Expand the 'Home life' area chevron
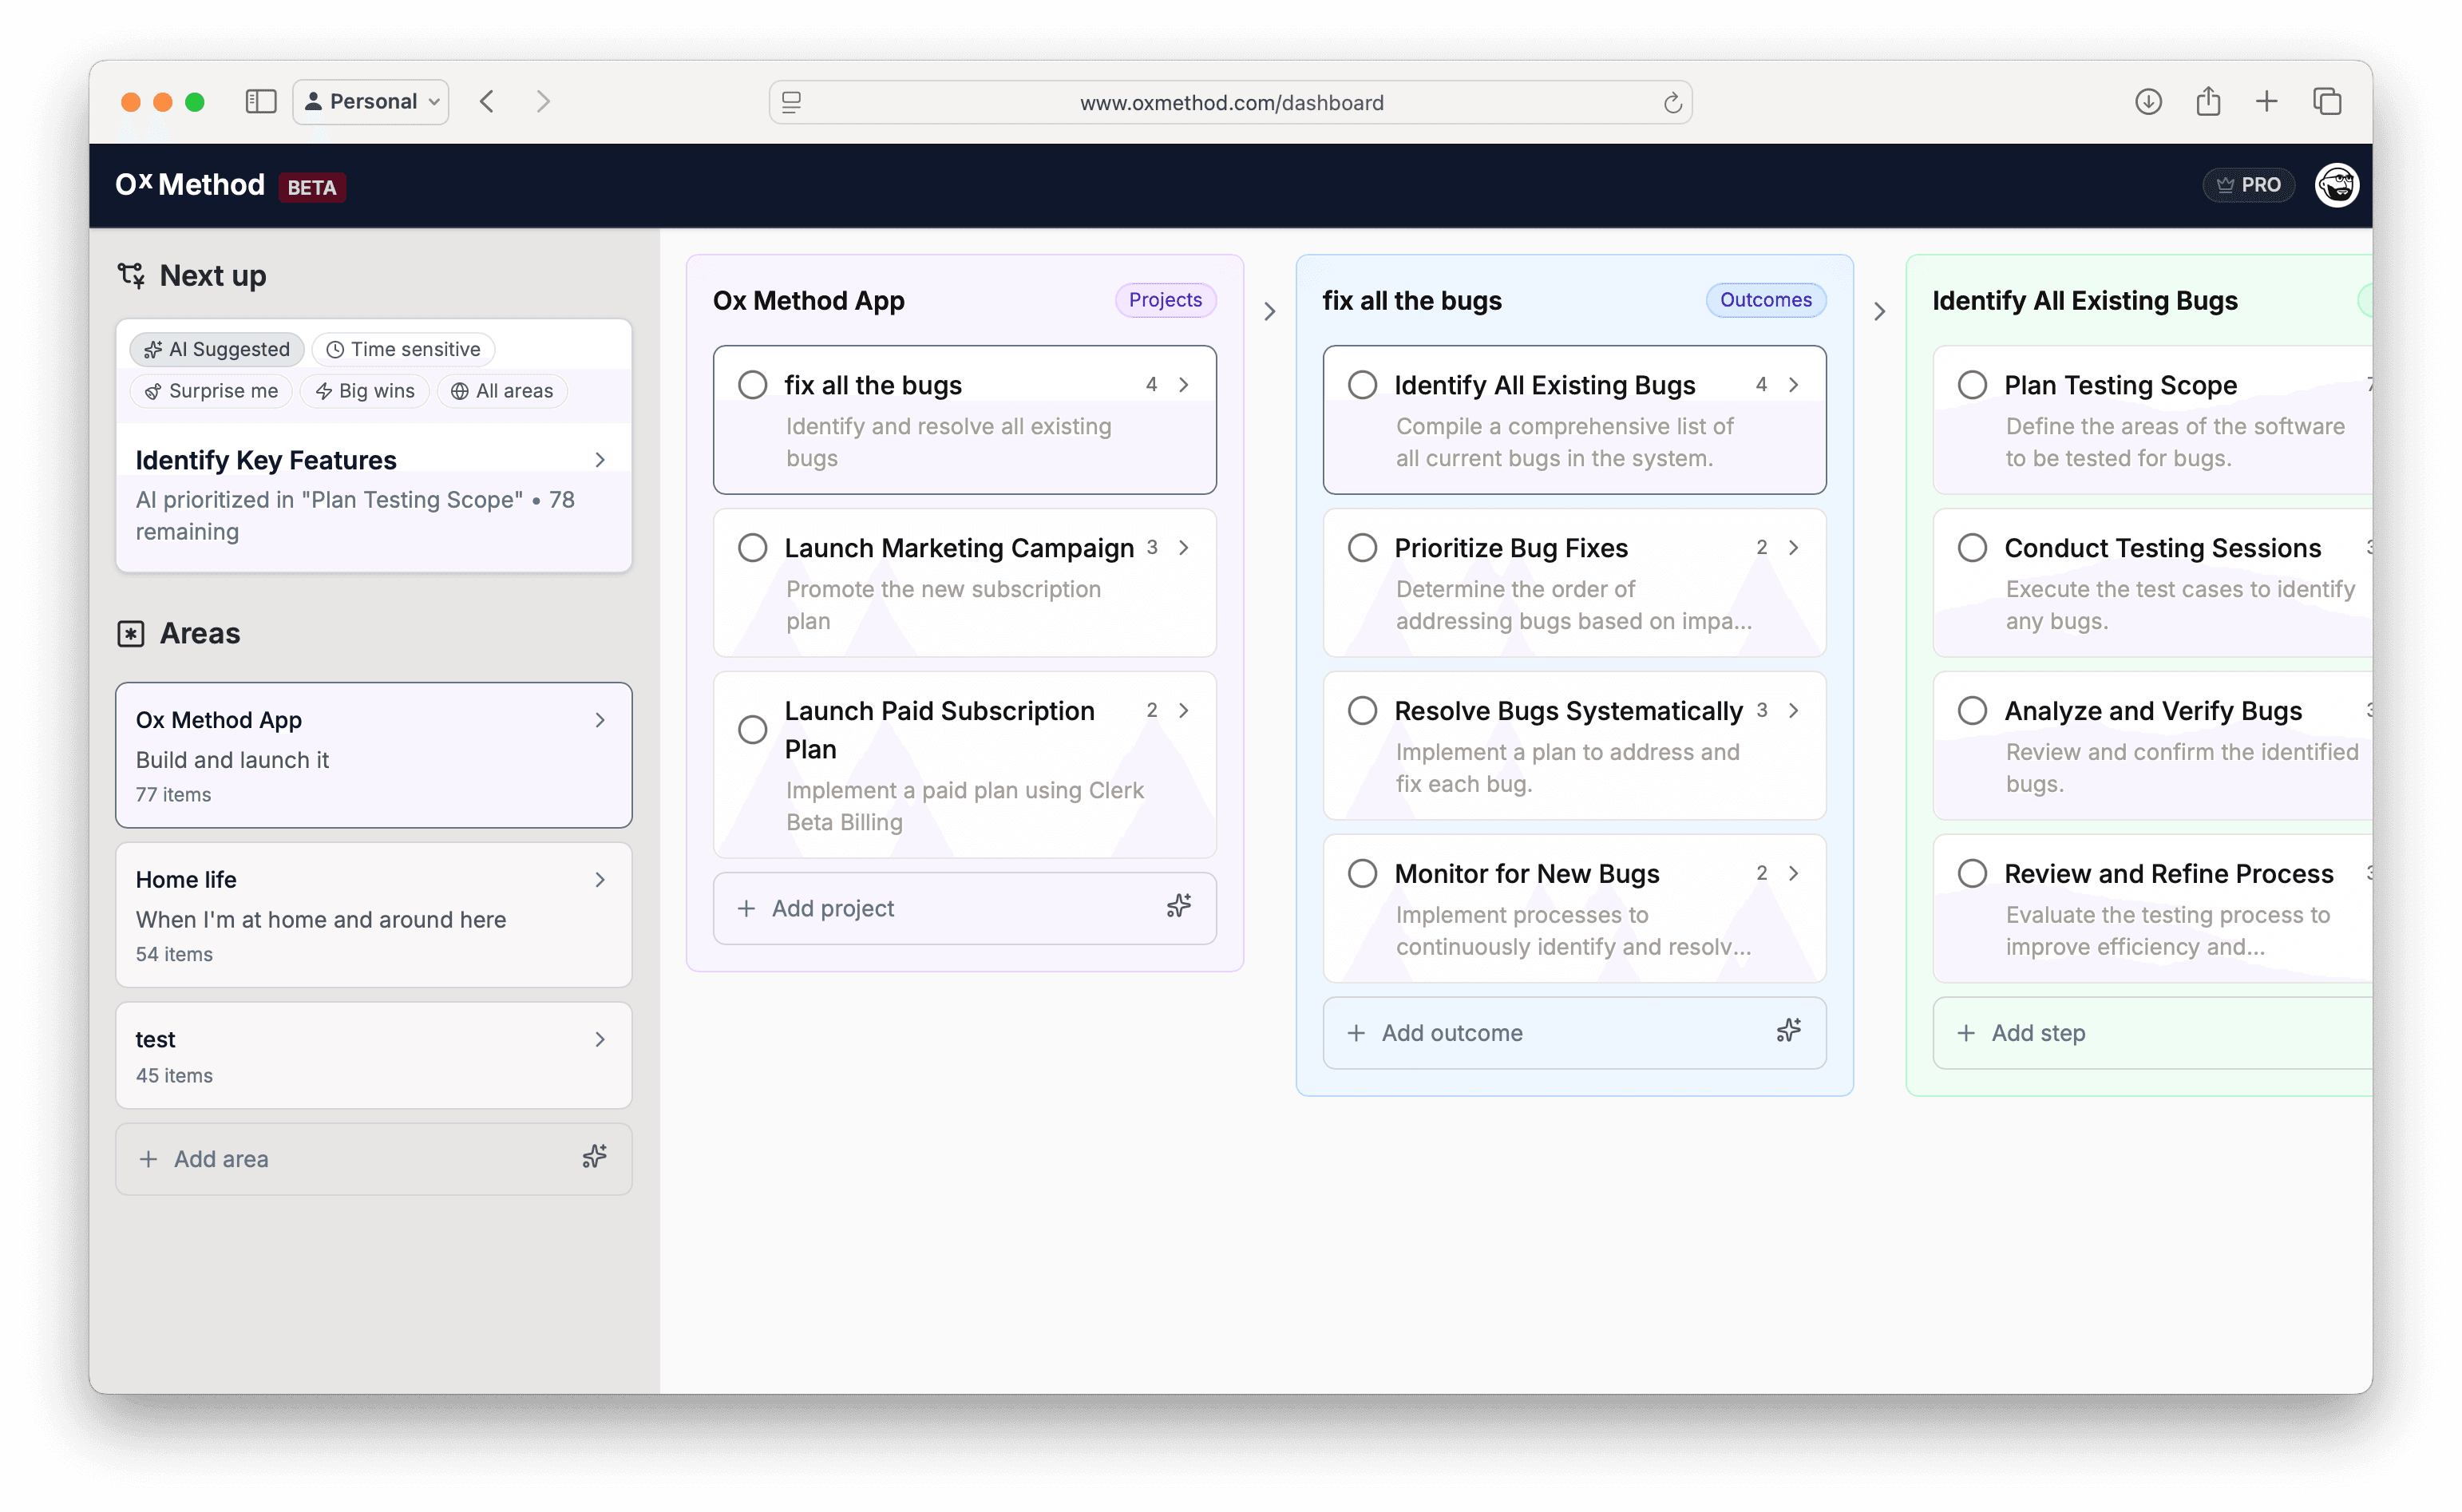The height and width of the screenshot is (1512, 2462). tap(600, 880)
